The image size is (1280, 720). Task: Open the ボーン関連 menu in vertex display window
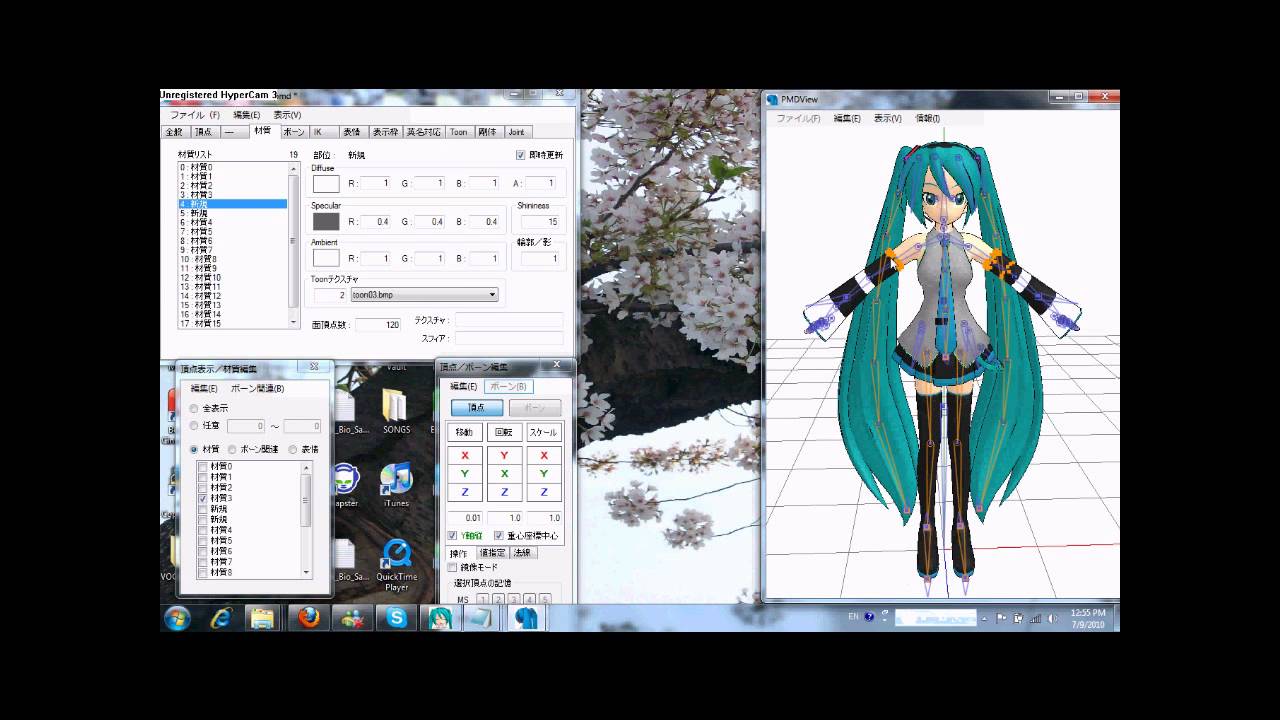pos(258,388)
